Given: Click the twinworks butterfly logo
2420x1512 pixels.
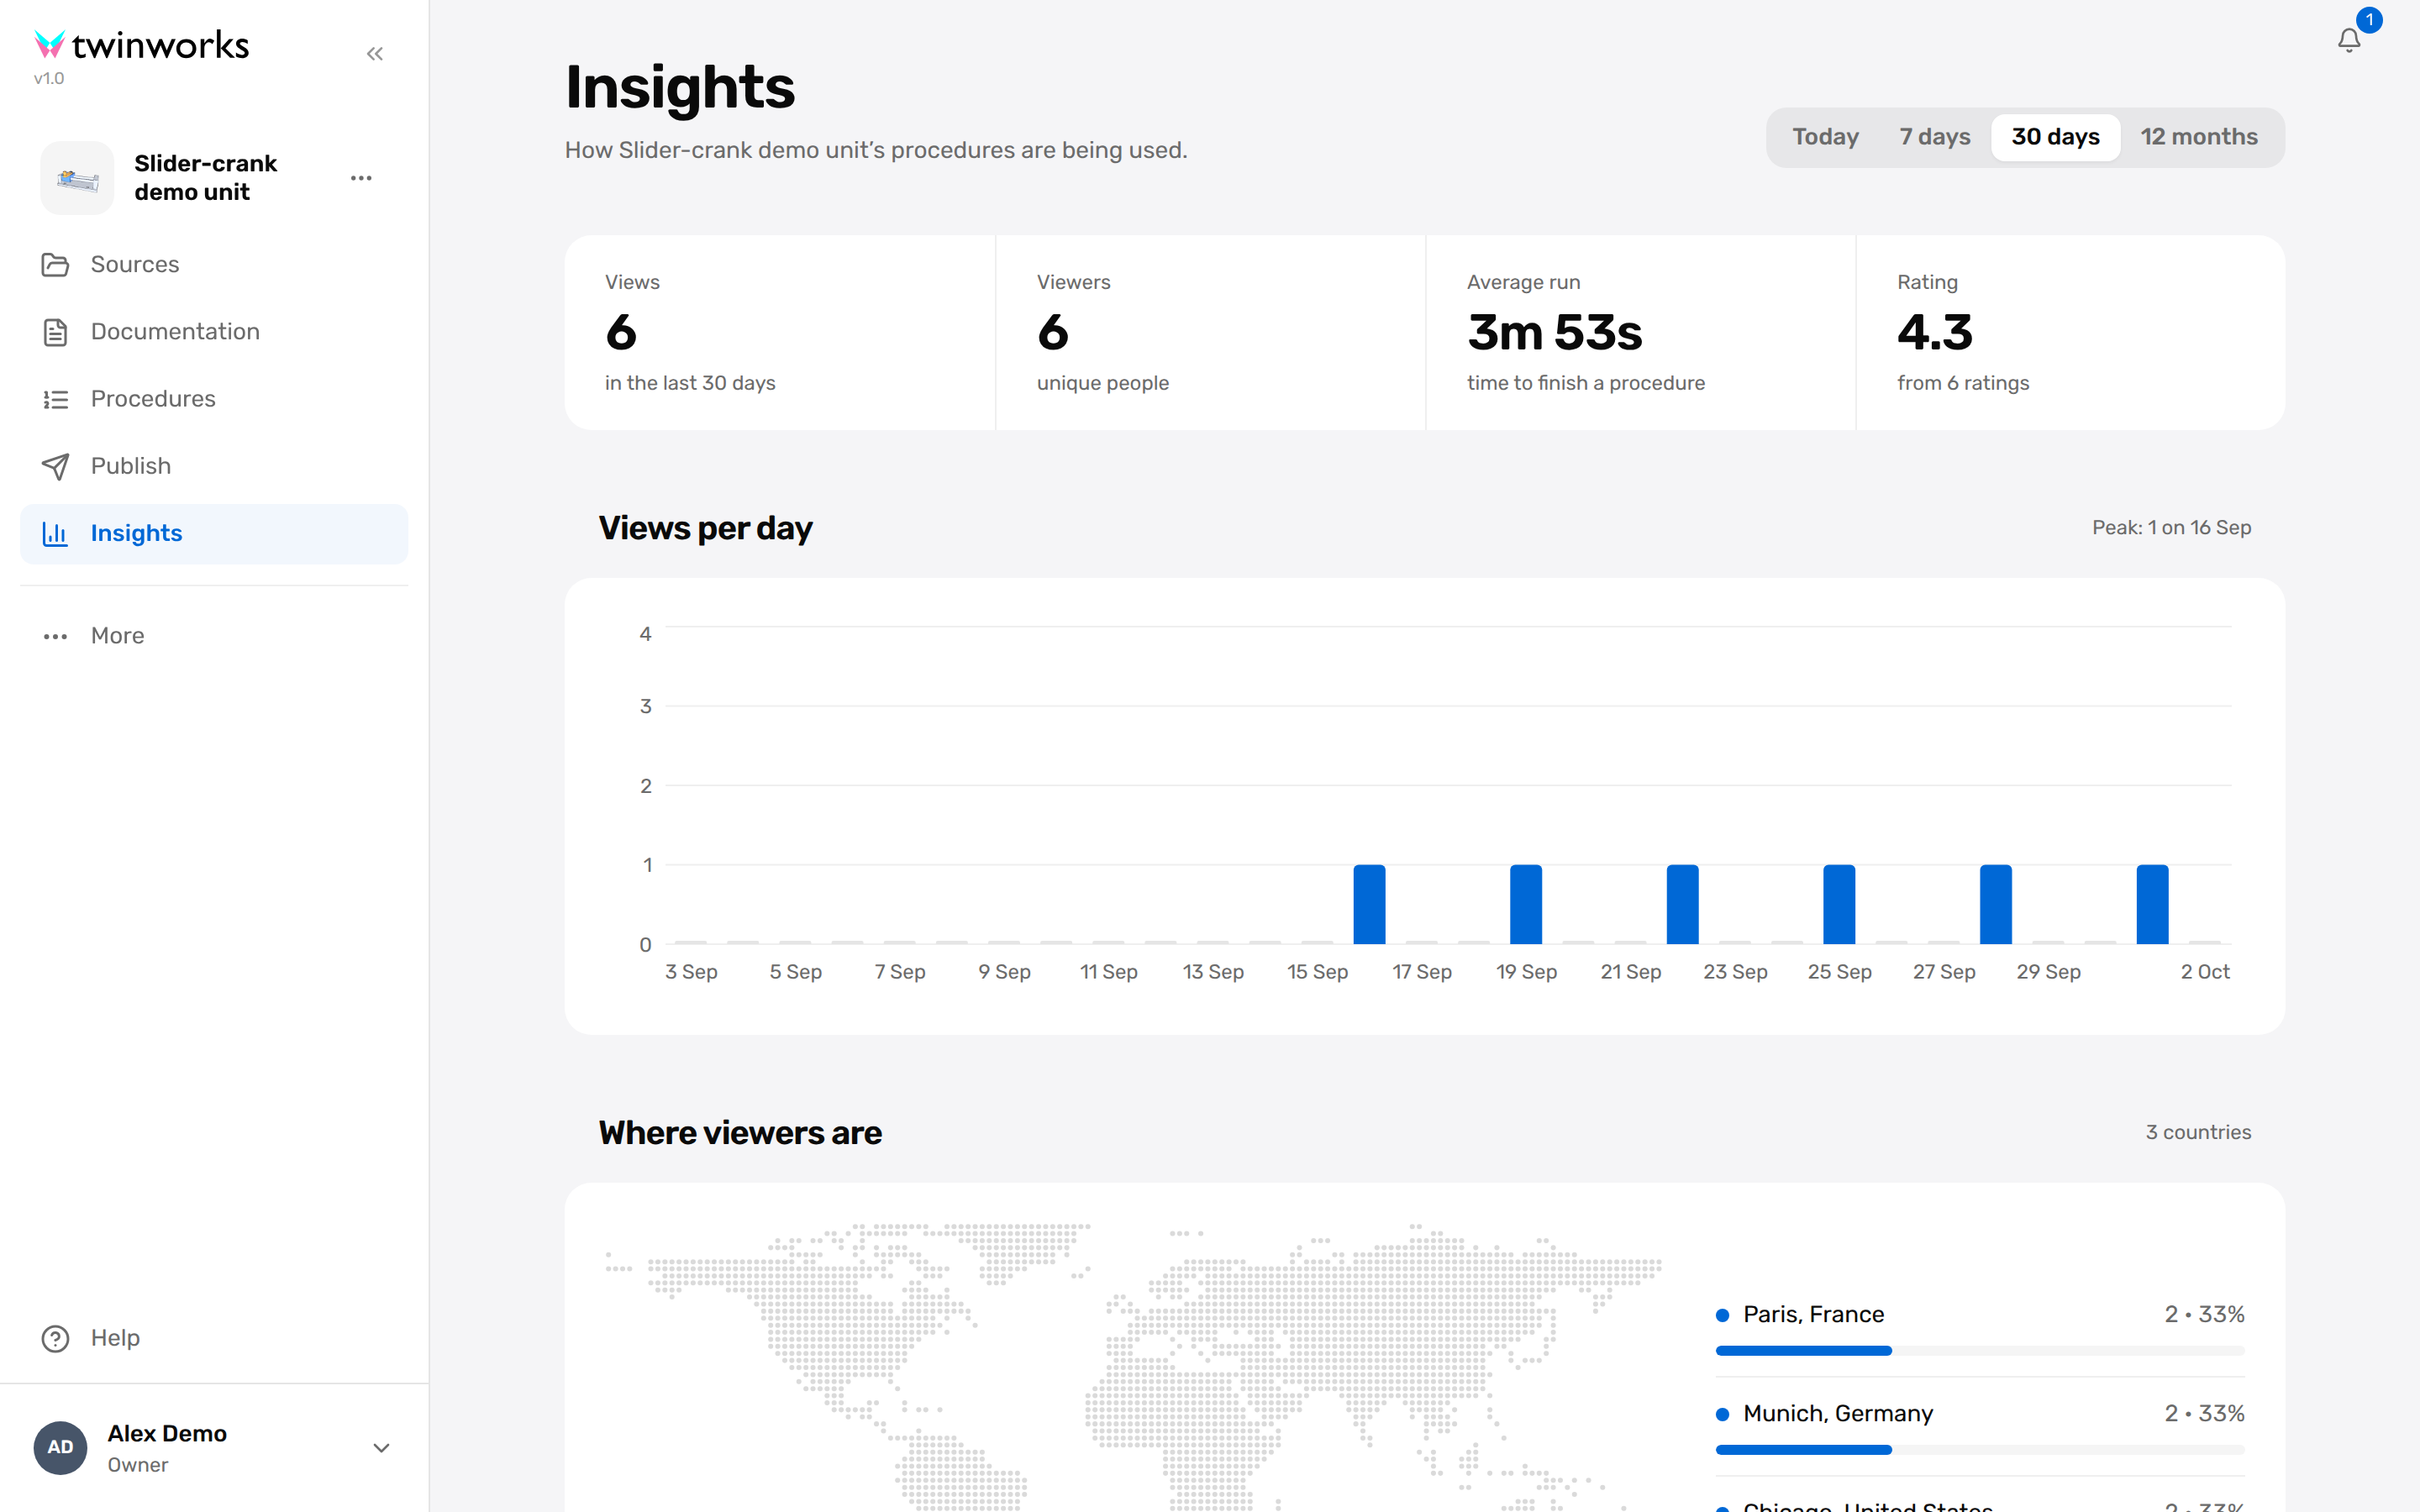Looking at the screenshot, I should (x=49, y=44).
